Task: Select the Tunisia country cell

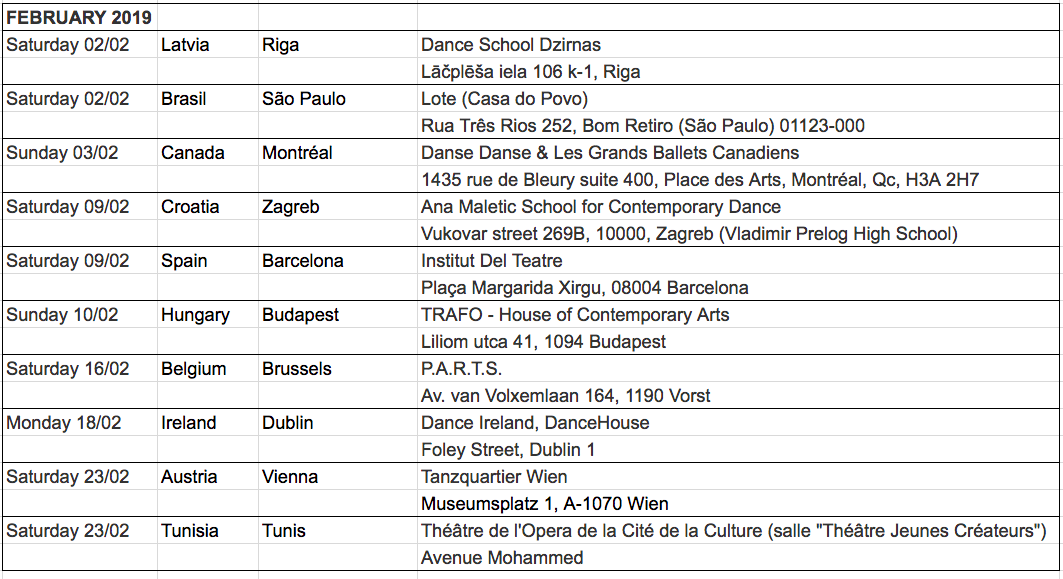Action: click(207, 531)
